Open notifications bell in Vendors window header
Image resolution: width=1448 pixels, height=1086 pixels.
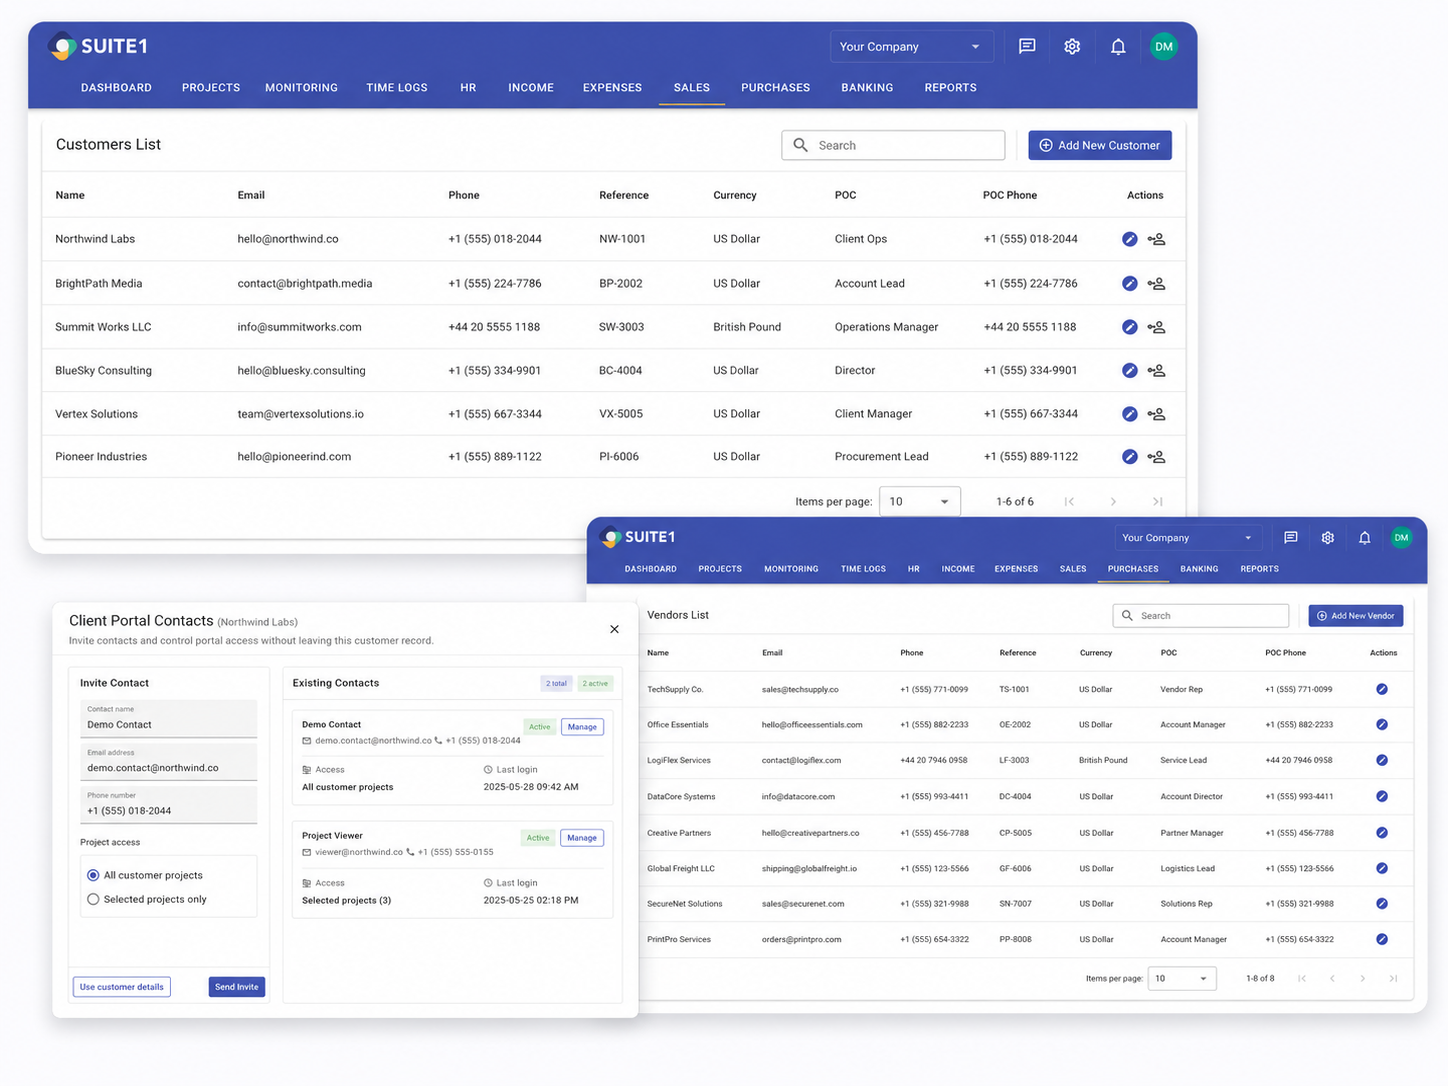click(x=1364, y=537)
